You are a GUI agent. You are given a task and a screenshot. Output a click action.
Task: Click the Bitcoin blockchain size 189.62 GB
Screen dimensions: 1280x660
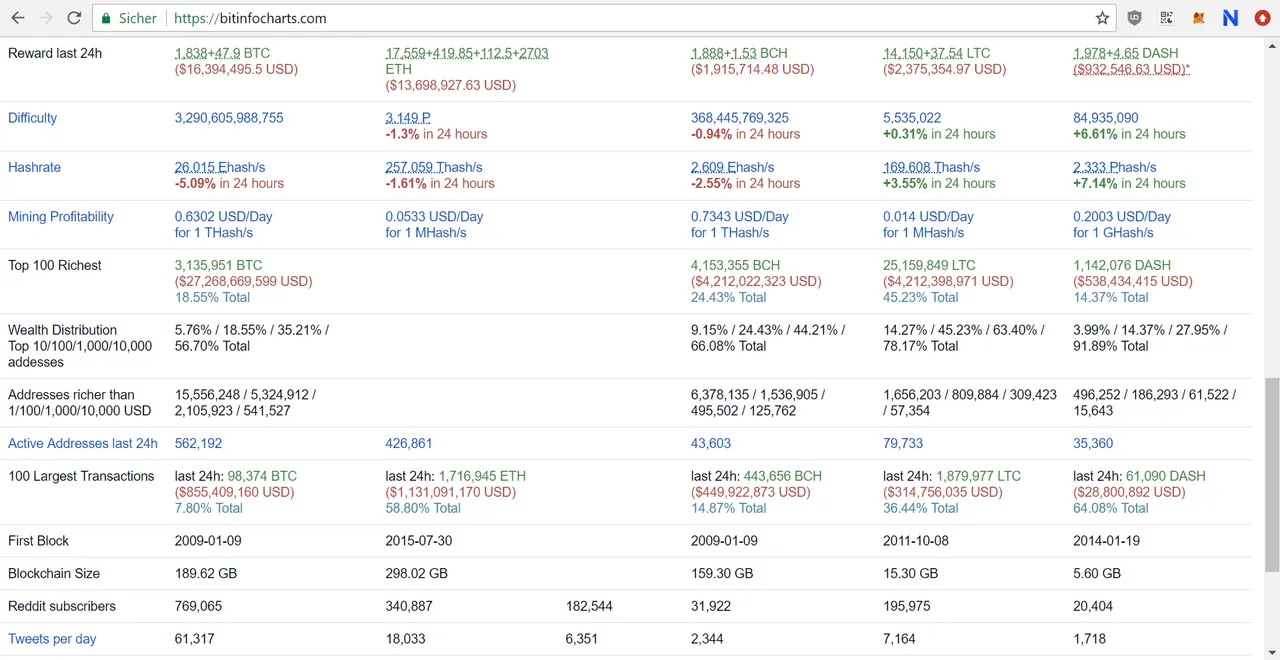click(x=206, y=574)
